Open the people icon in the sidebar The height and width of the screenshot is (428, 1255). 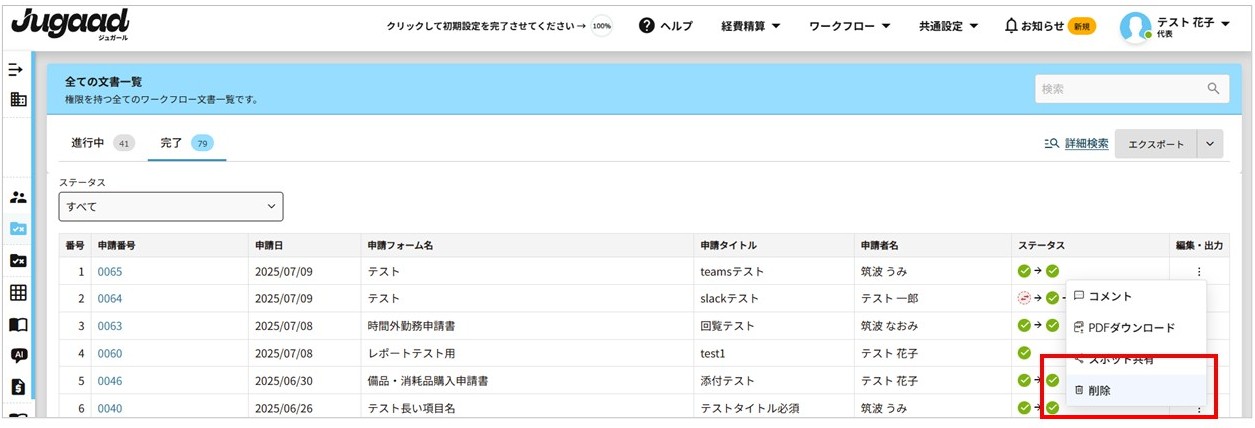click(x=18, y=197)
